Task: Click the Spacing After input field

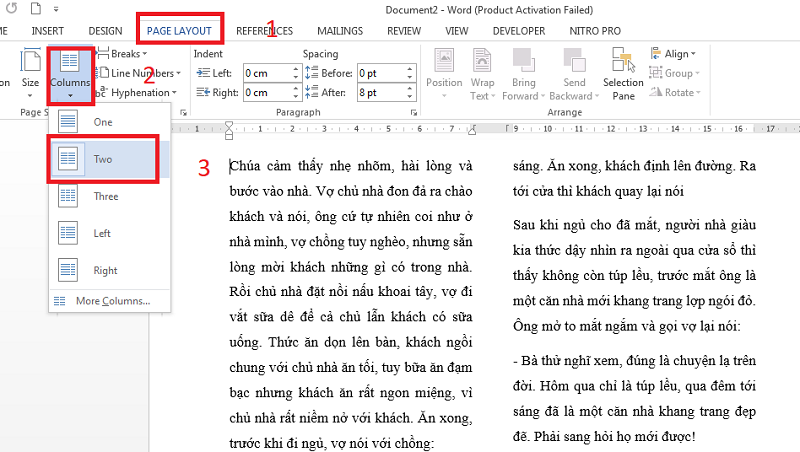Action: 382,92
